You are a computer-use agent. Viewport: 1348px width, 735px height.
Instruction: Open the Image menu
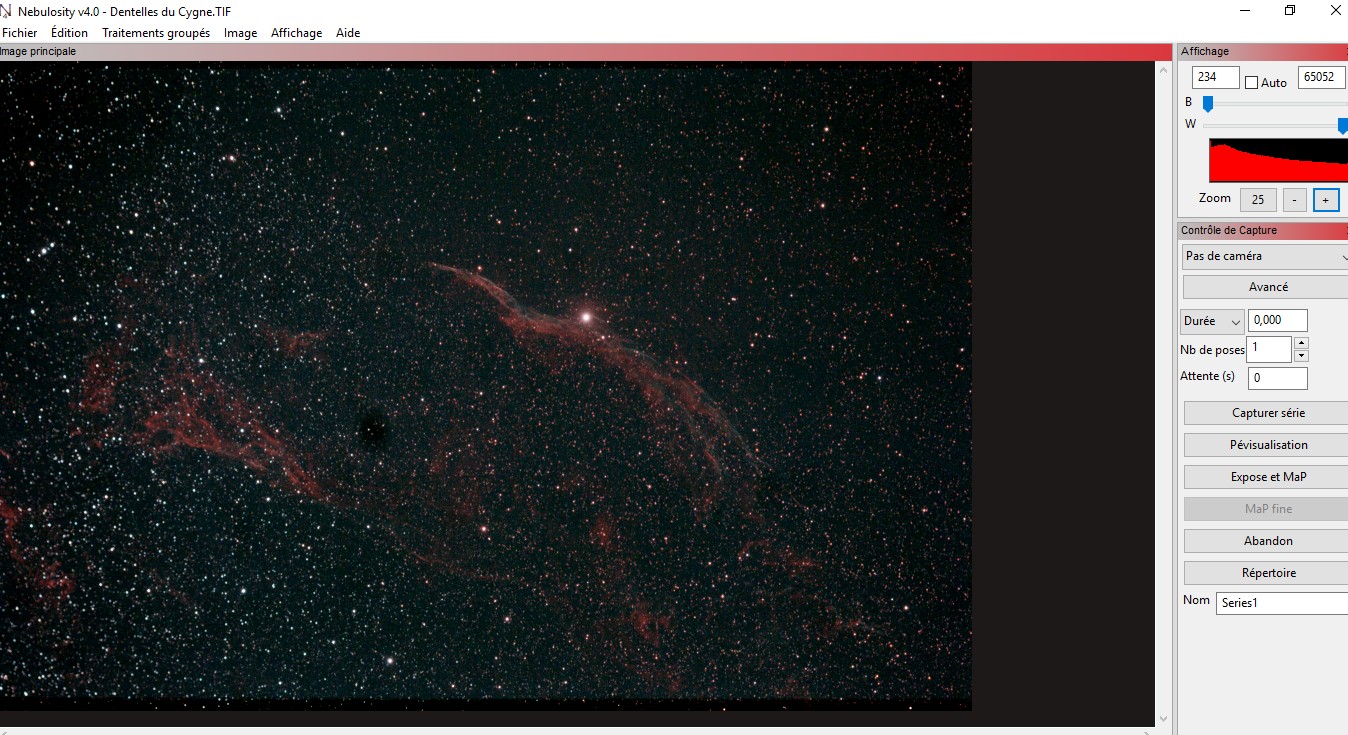[x=240, y=33]
